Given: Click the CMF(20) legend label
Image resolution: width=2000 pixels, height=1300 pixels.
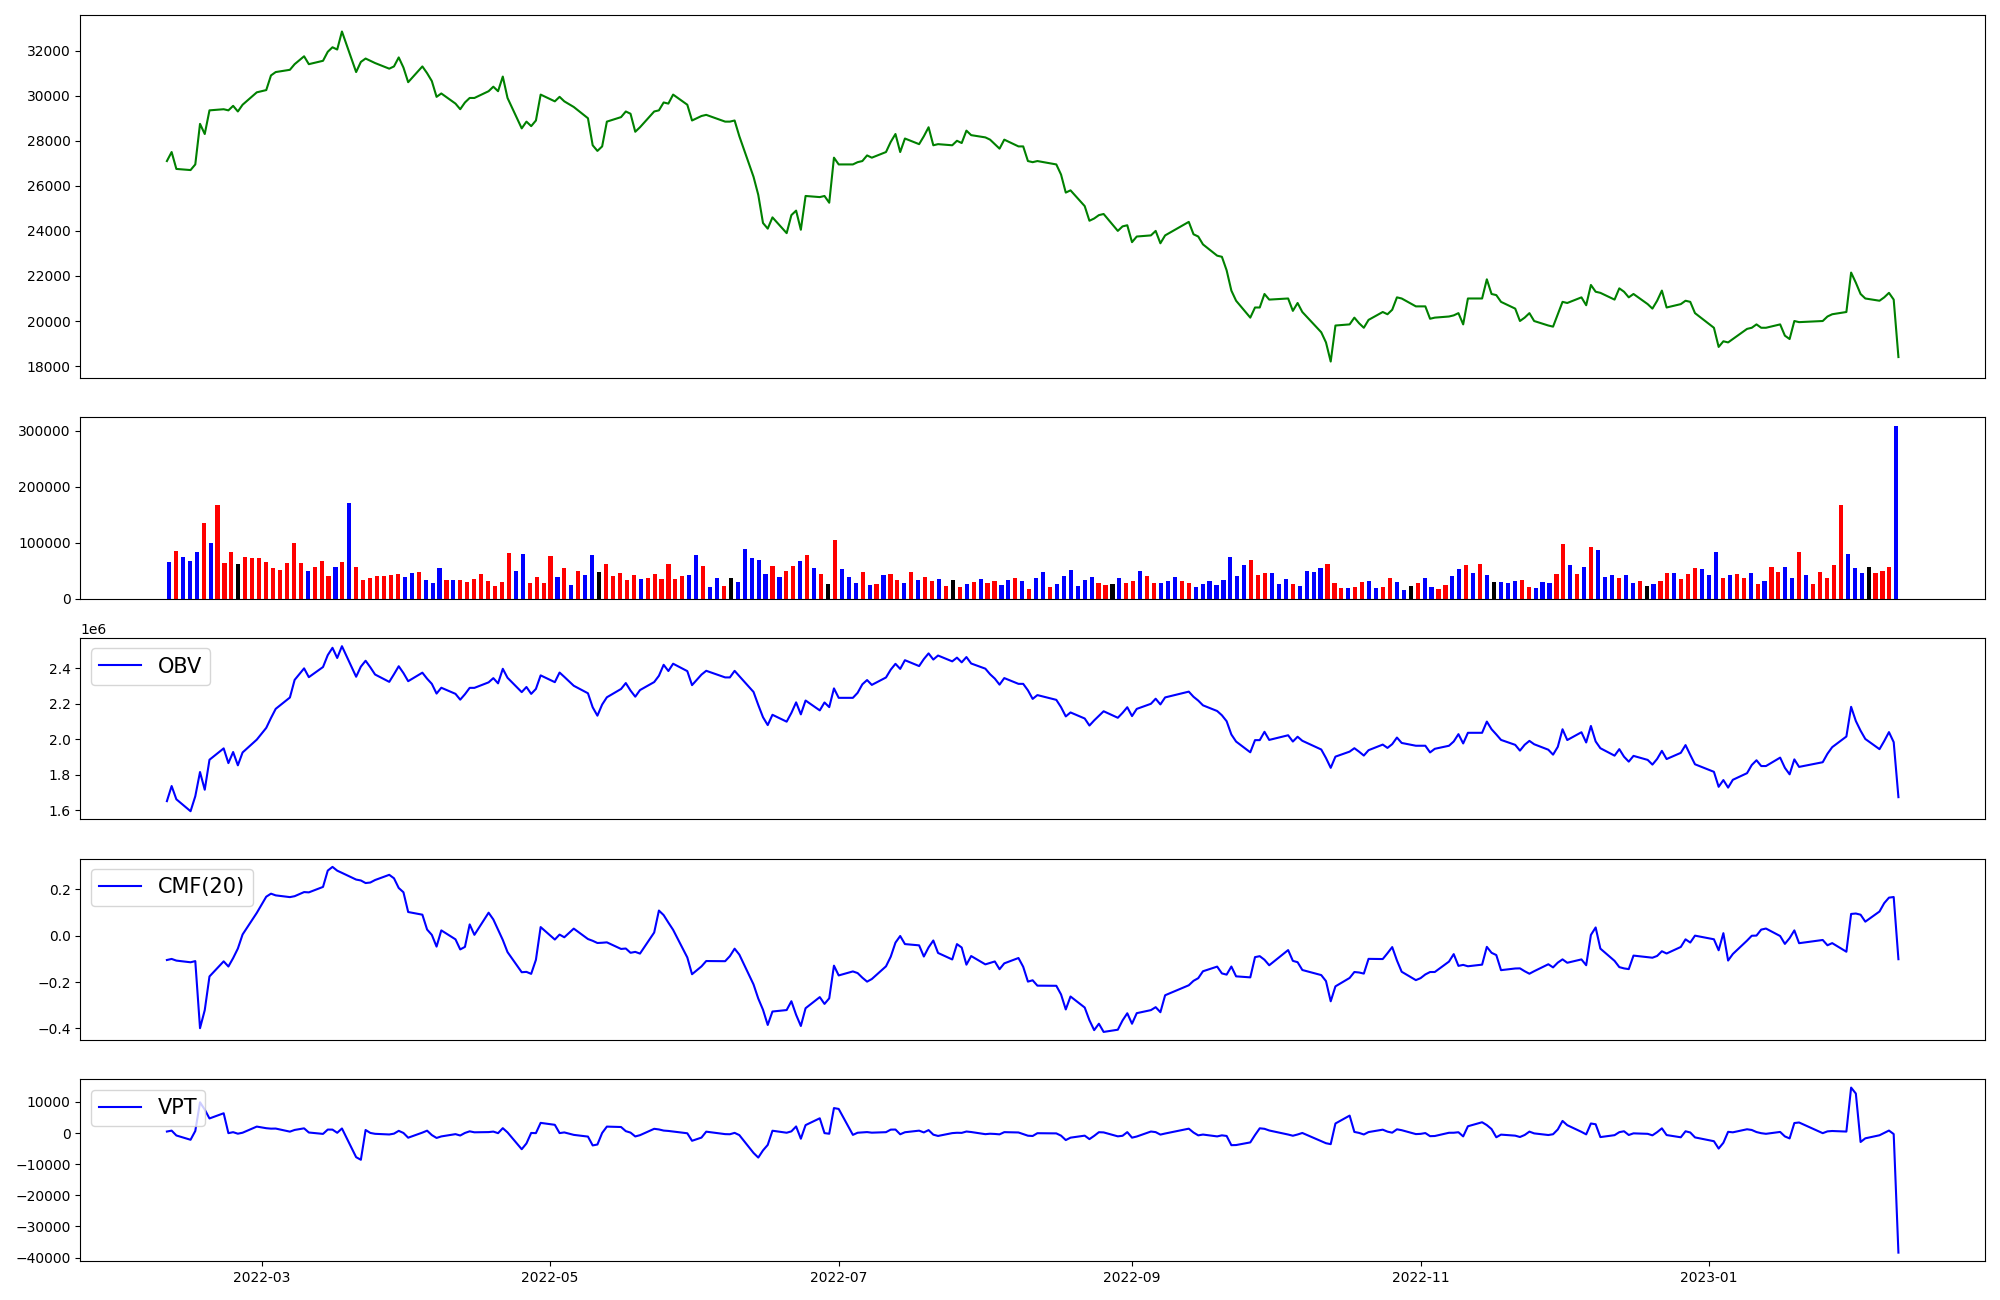Looking at the screenshot, I should click(200, 886).
